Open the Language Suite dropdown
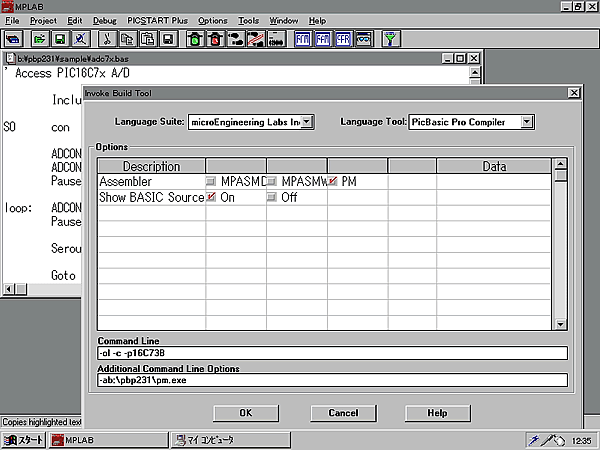The width and height of the screenshot is (600, 450). (x=307, y=122)
